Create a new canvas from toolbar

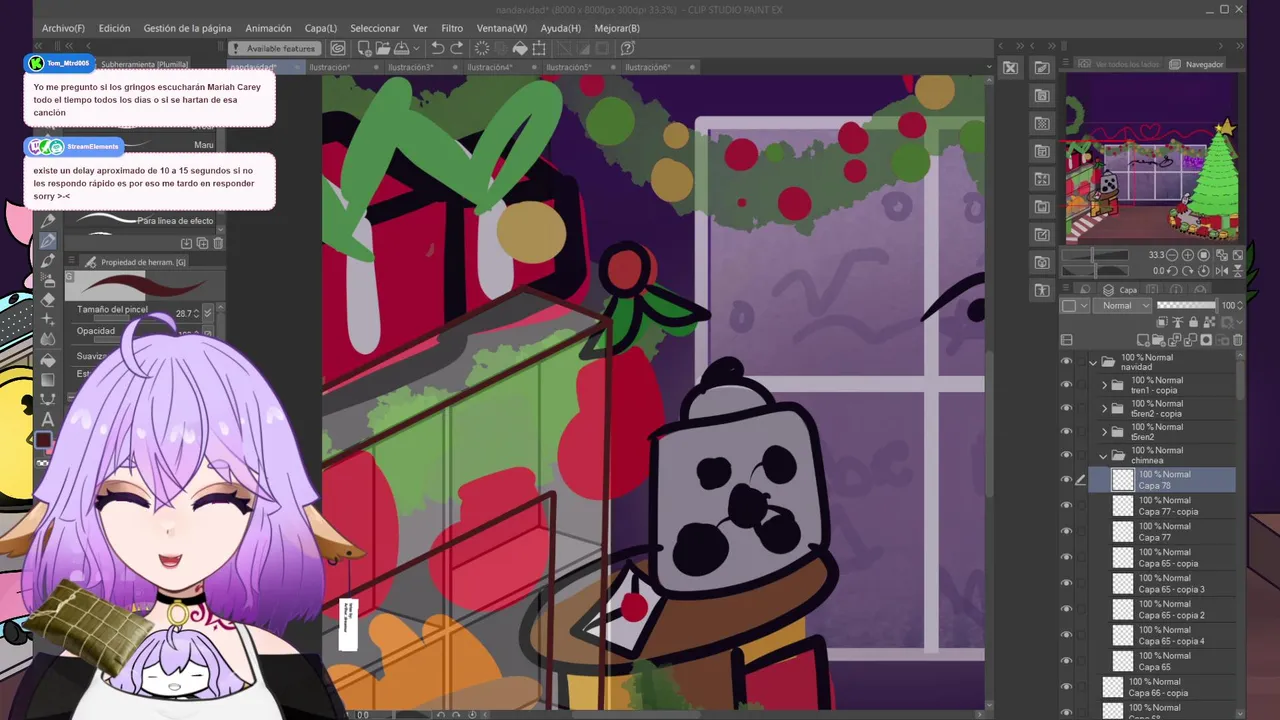pyautogui.click(x=364, y=48)
